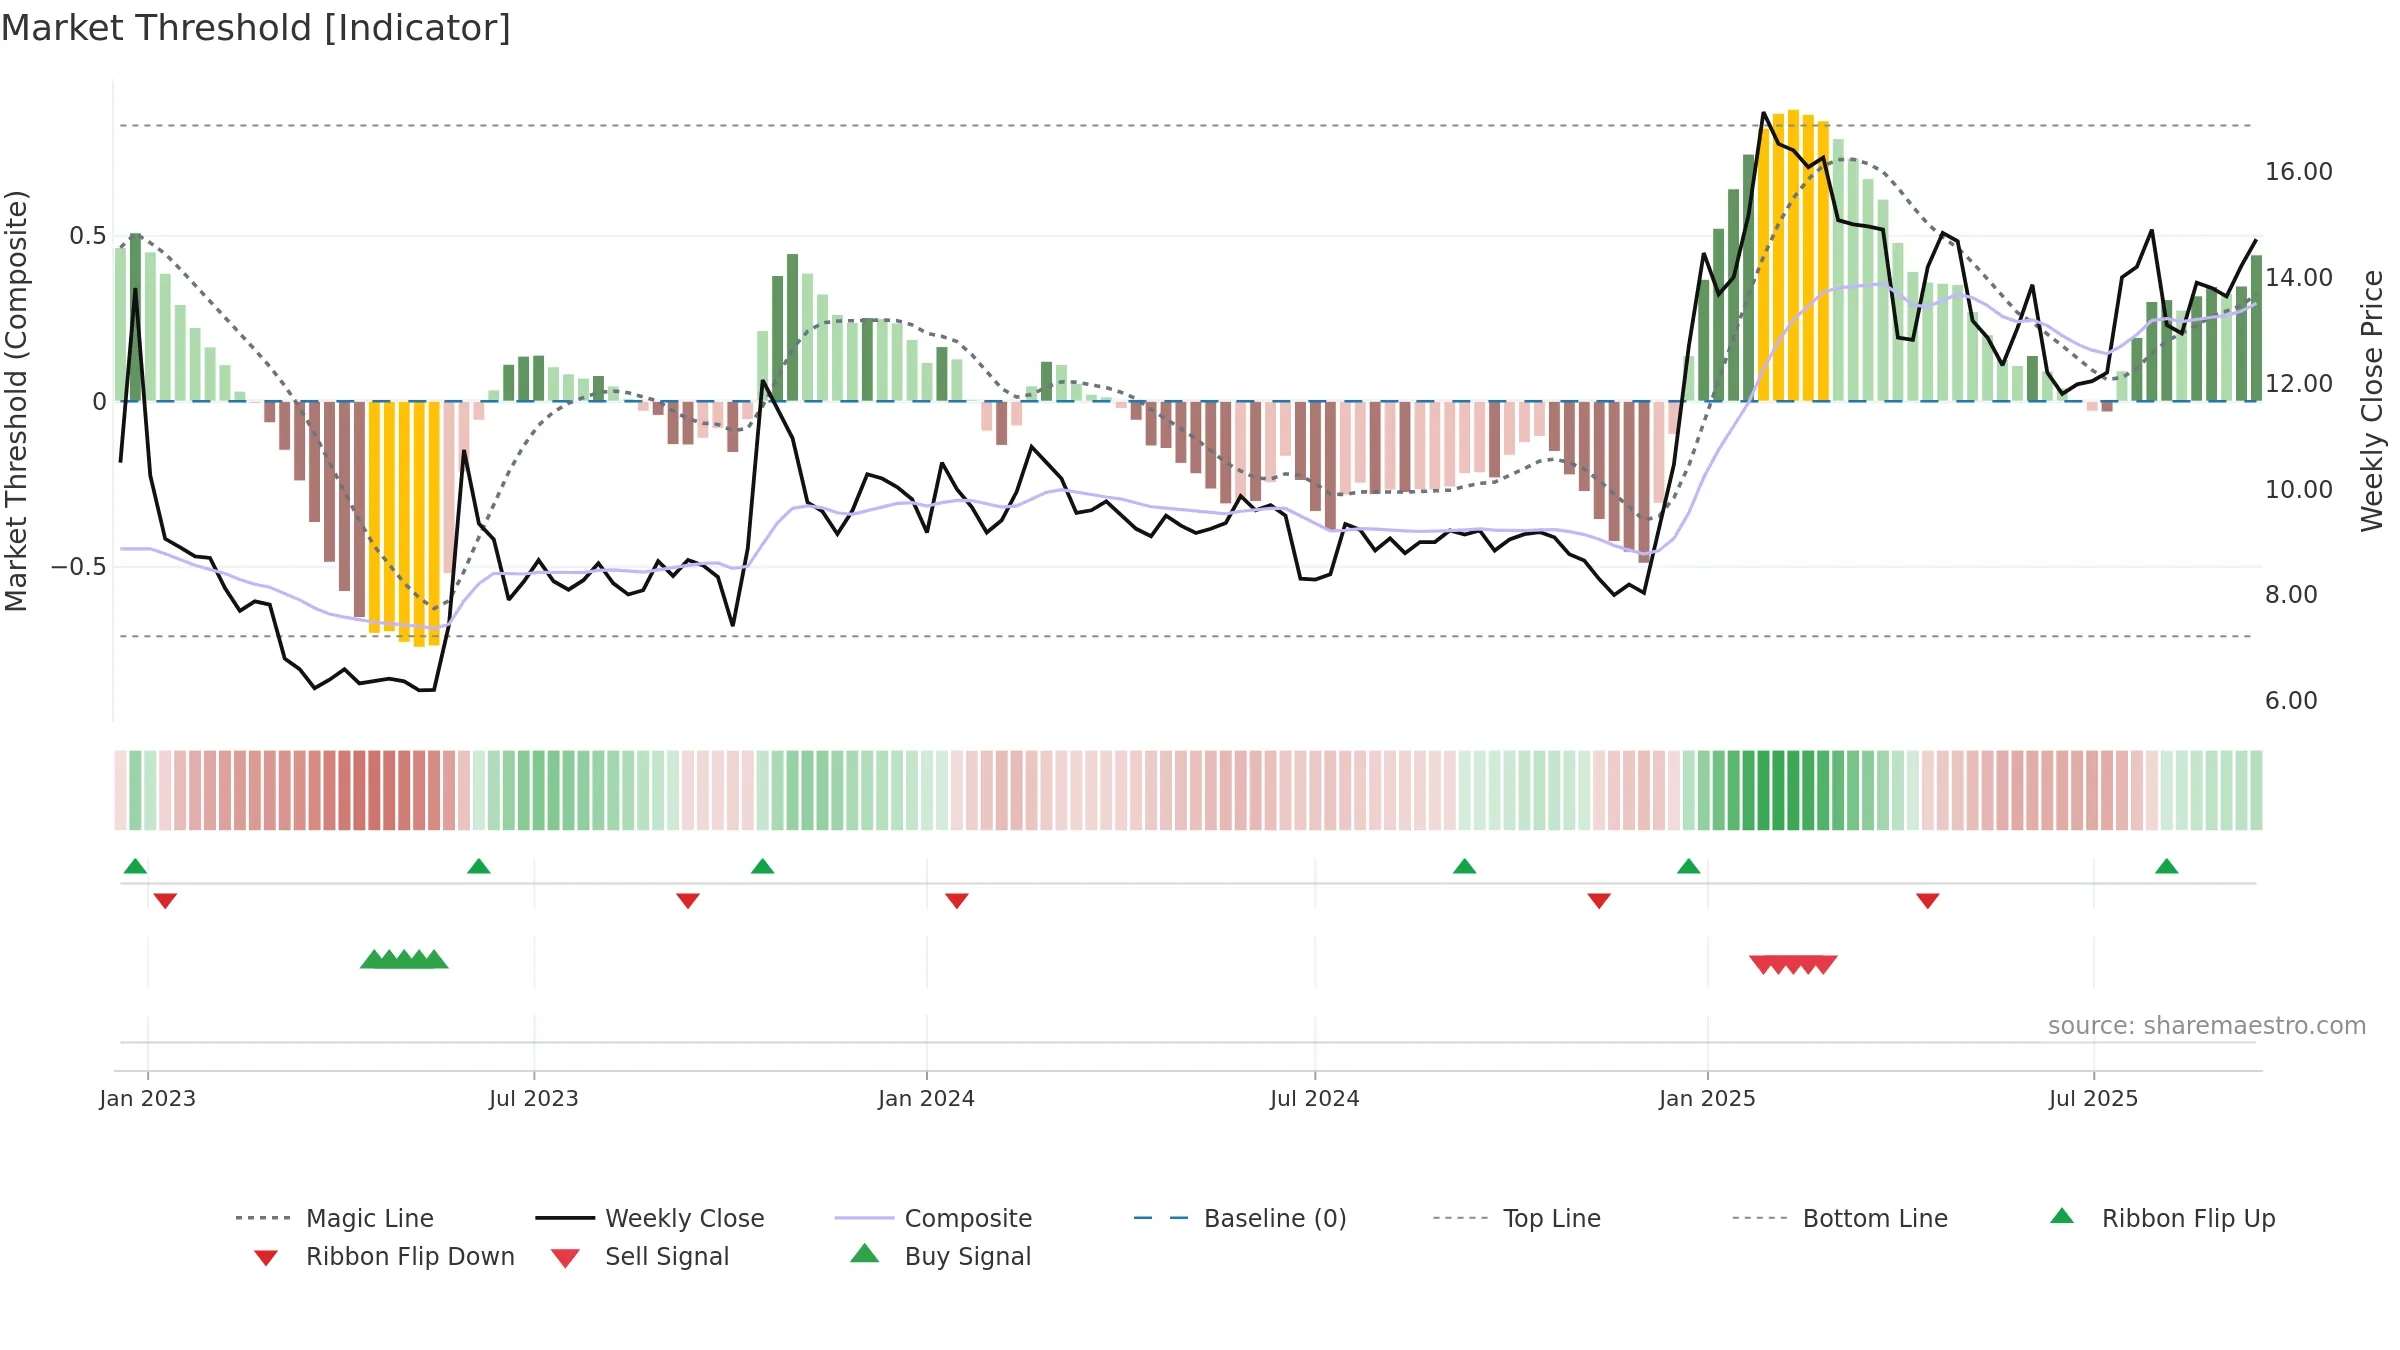2400x1350 pixels.
Task: Click the cluster of green buy signal triangles in 2023
Action: point(404,959)
